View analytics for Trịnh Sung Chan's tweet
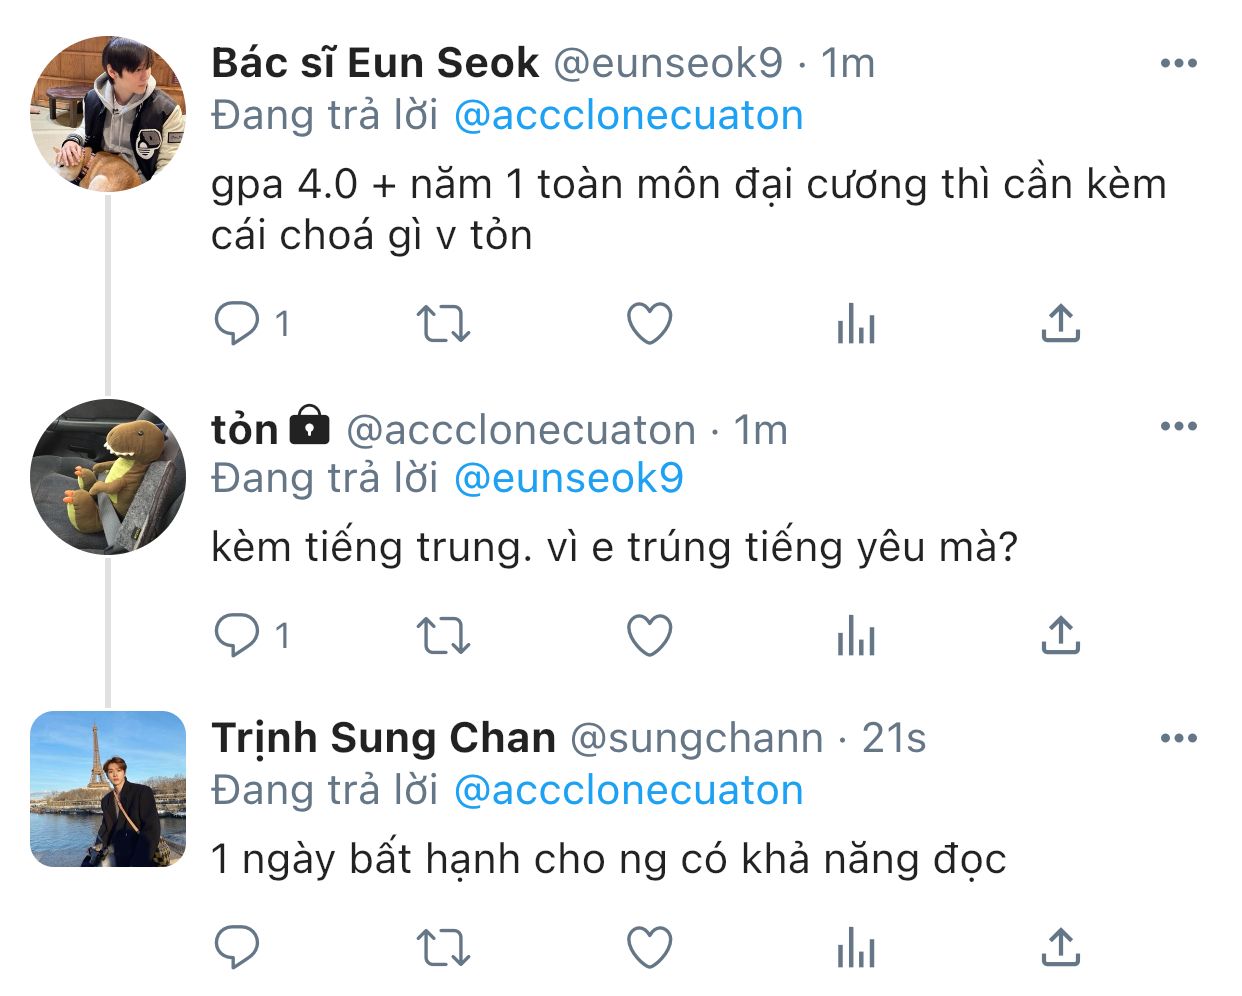The height and width of the screenshot is (996, 1242). (x=856, y=947)
